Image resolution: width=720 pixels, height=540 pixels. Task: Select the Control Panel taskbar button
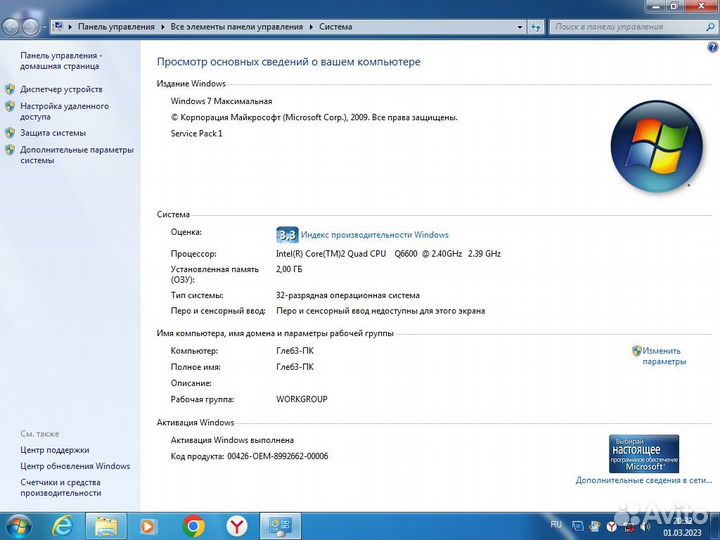tap(280, 526)
